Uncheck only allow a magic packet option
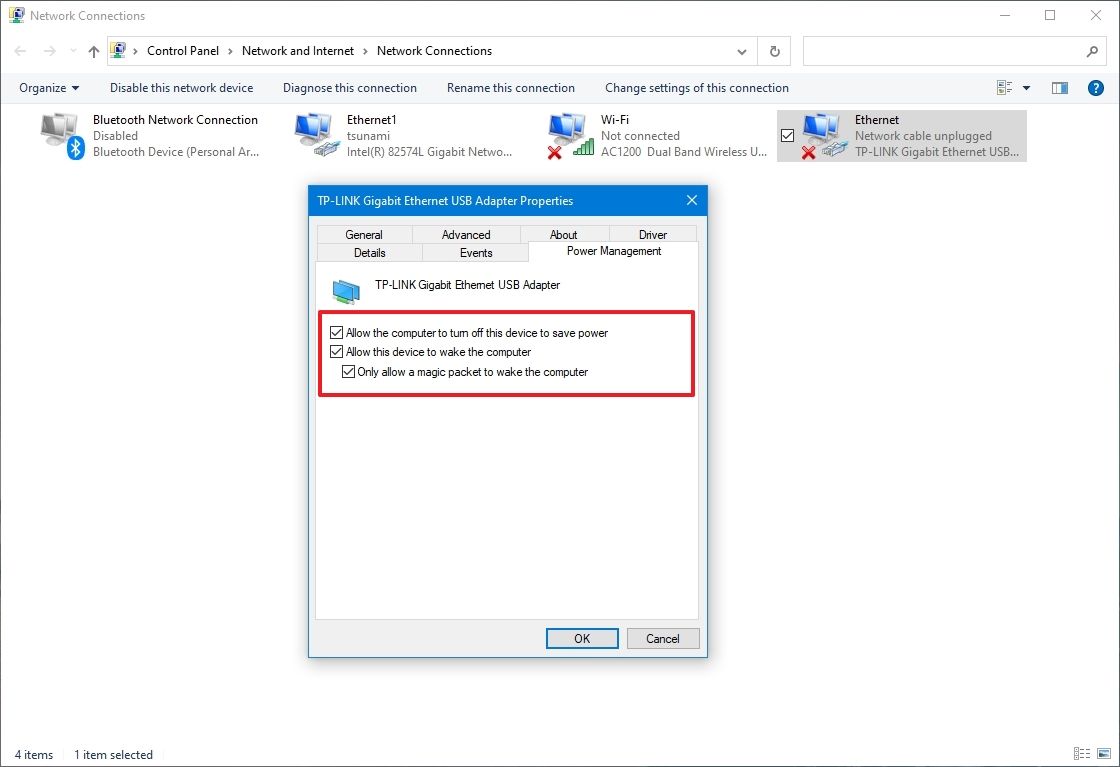Viewport: 1120px width, 767px height. click(348, 371)
